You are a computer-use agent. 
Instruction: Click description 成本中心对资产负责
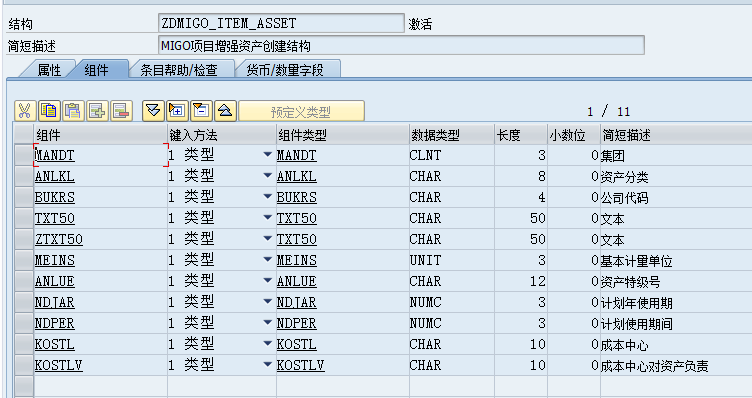pyautogui.click(x=654, y=366)
